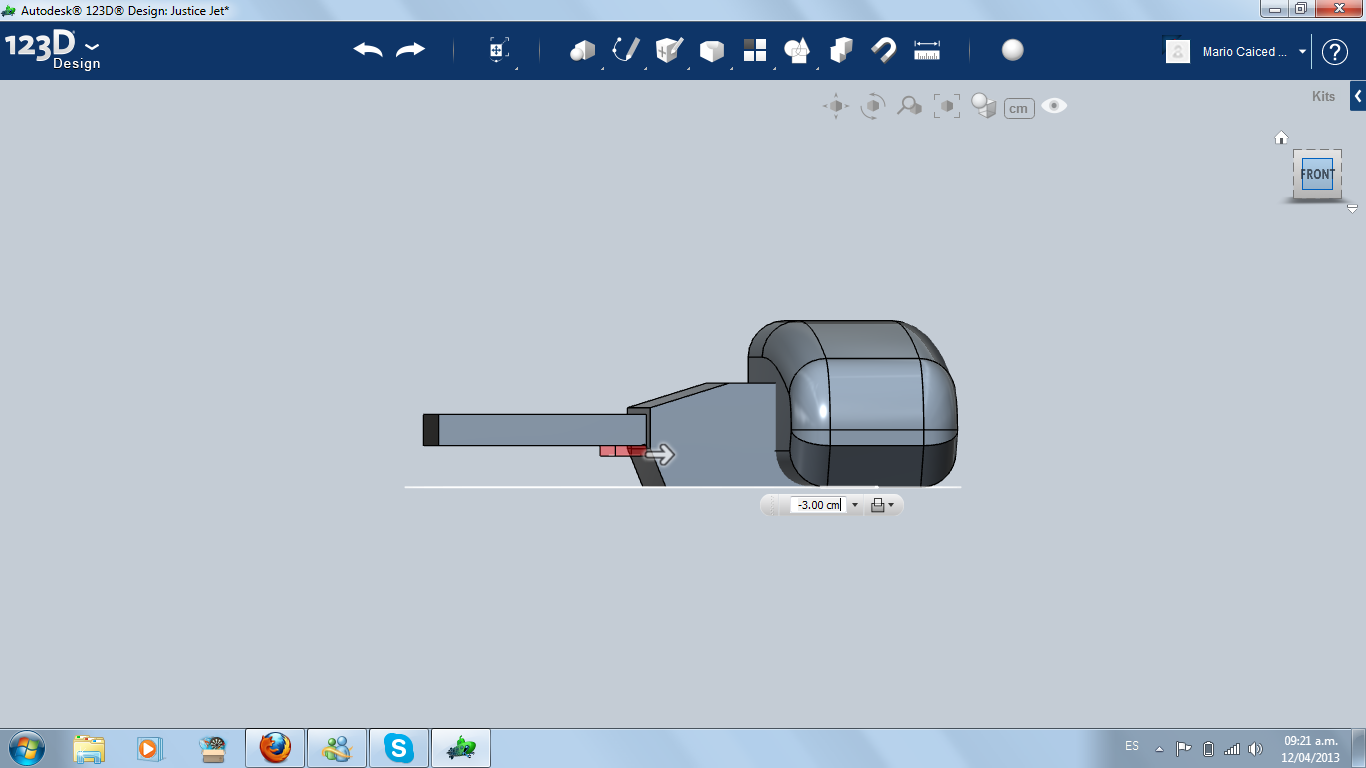Click the -3.00 cm distance input field
This screenshot has width=1366, height=768.
(x=818, y=505)
